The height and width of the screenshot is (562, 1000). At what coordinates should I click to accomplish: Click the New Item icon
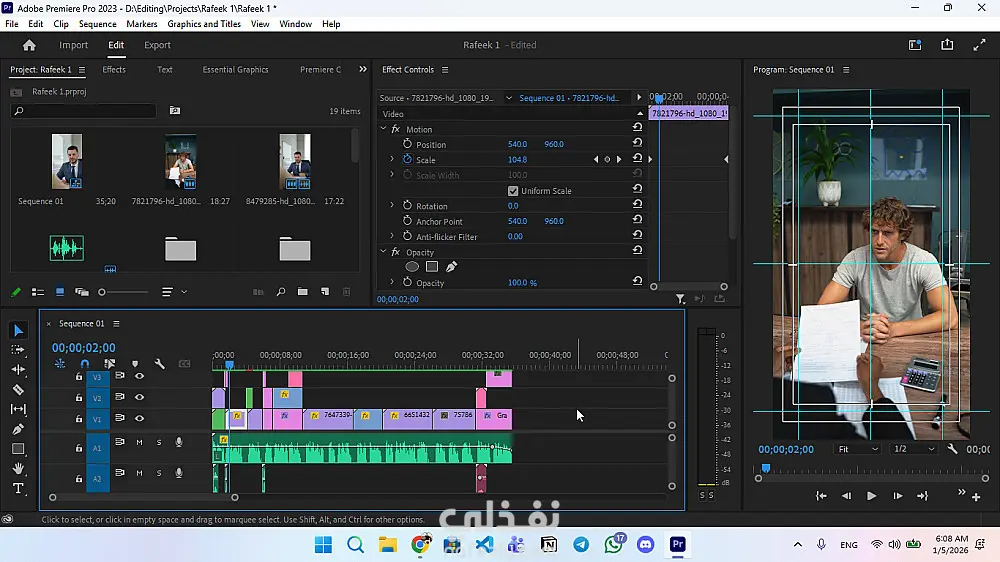tap(325, 292)
